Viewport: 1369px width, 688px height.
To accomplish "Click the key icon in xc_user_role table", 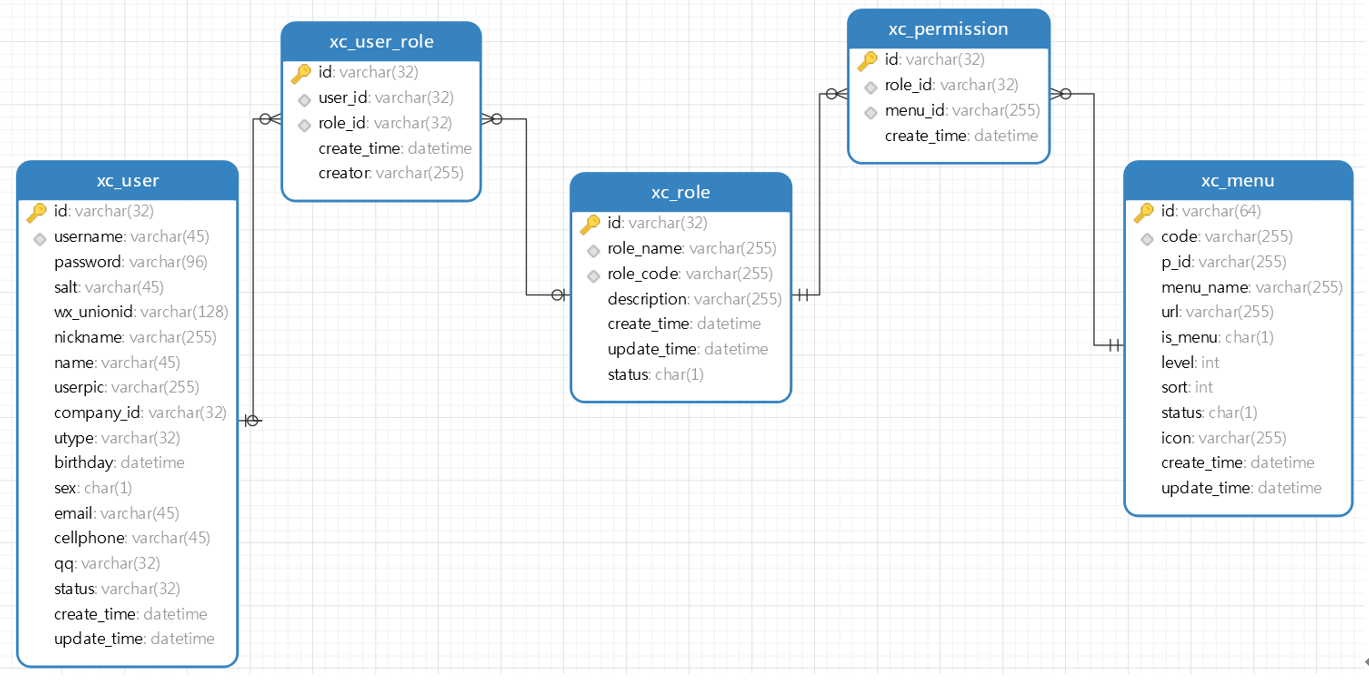I will point(301,73).
